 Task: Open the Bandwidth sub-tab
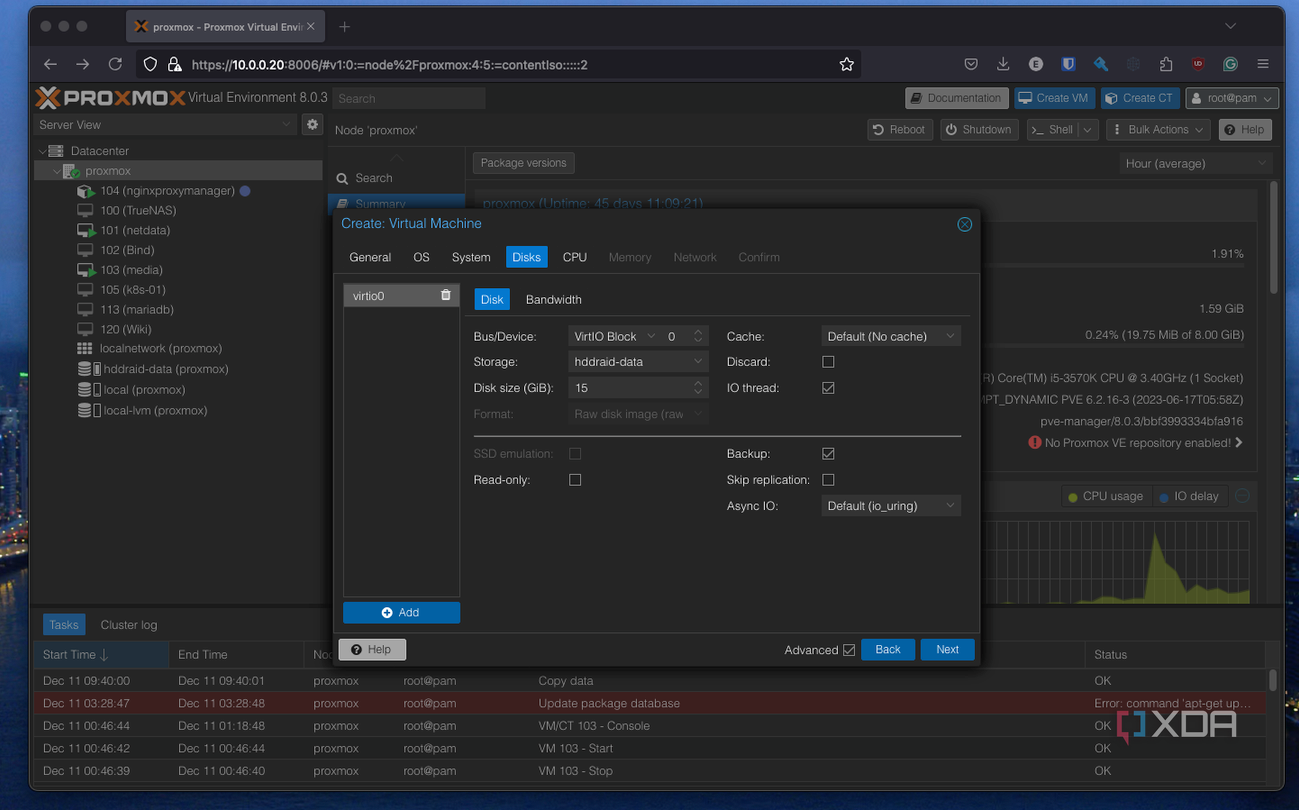[x=554, y=299]
